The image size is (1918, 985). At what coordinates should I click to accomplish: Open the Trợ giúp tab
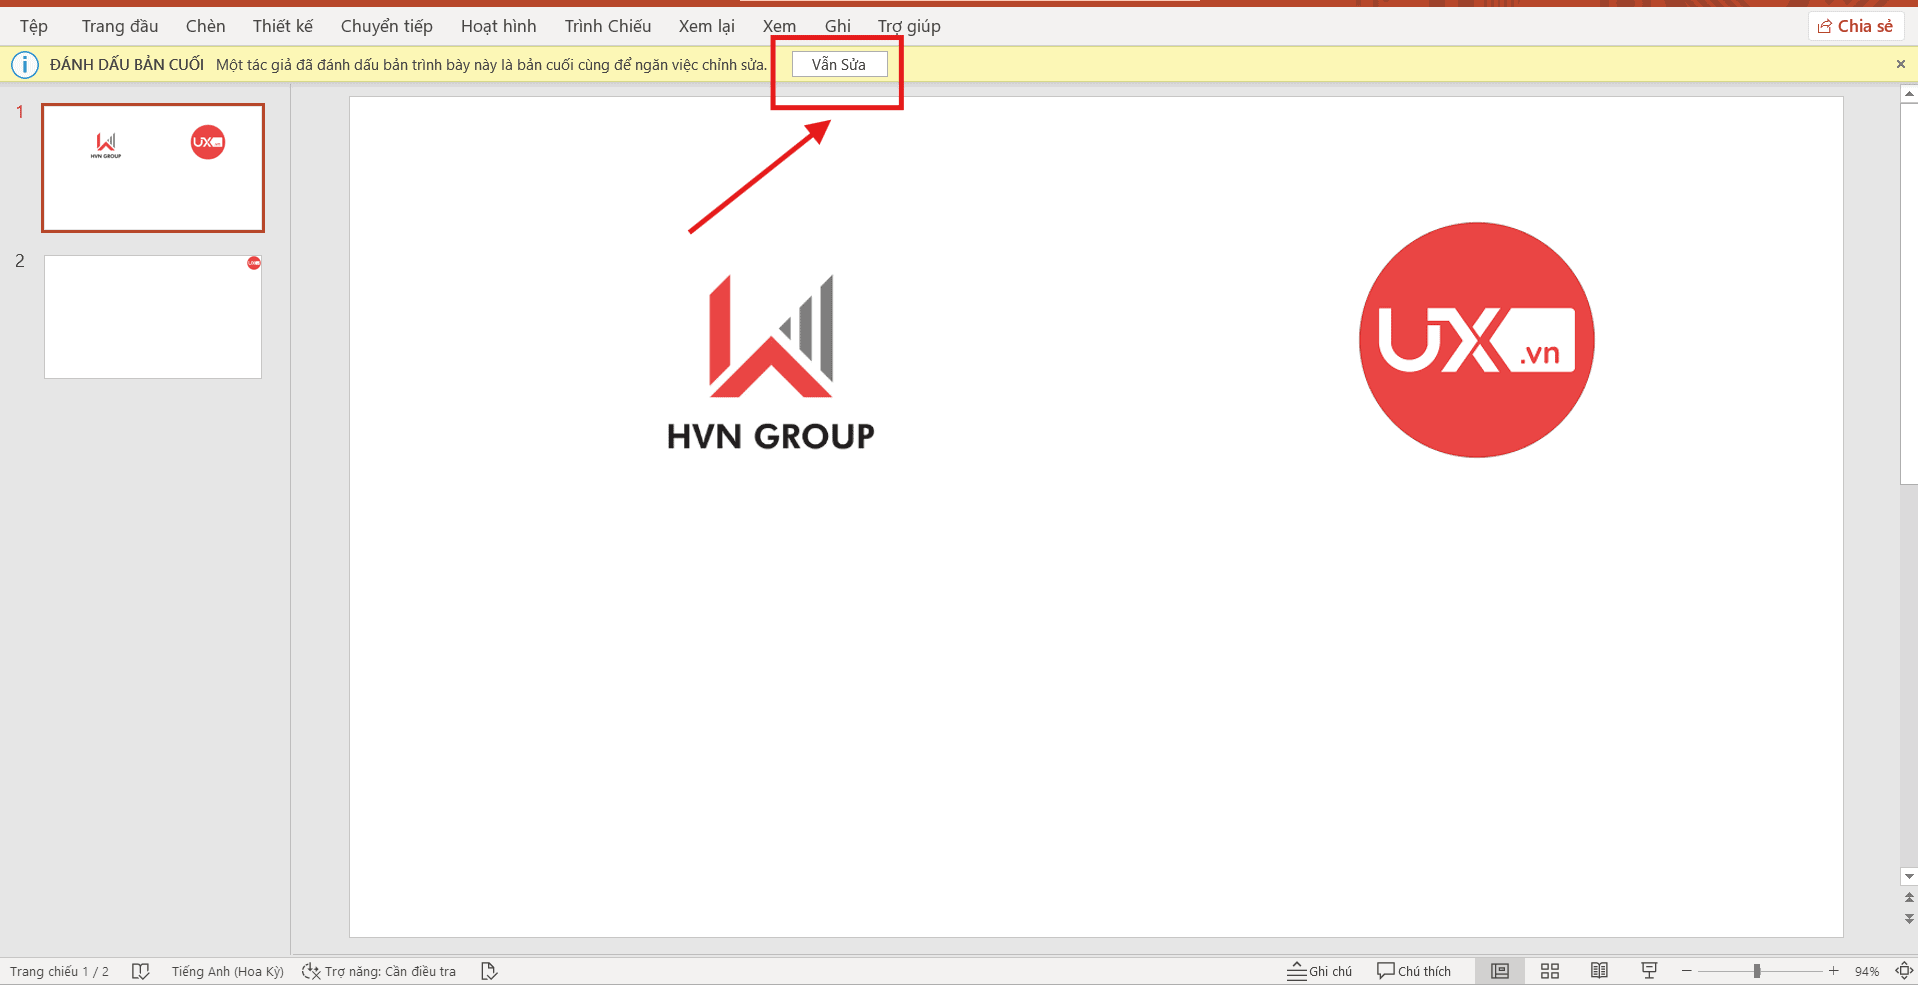click(x=908, y=26)
